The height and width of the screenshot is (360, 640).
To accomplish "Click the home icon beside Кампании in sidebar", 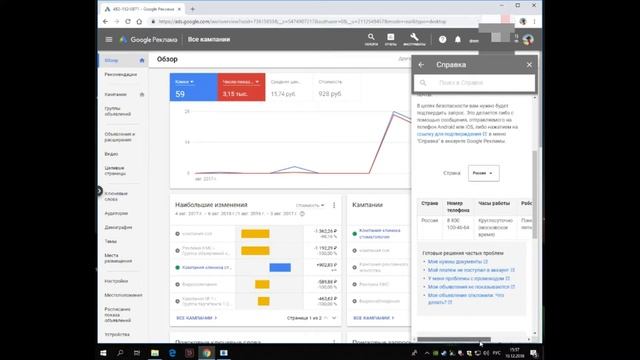I will tap(142, 94).
